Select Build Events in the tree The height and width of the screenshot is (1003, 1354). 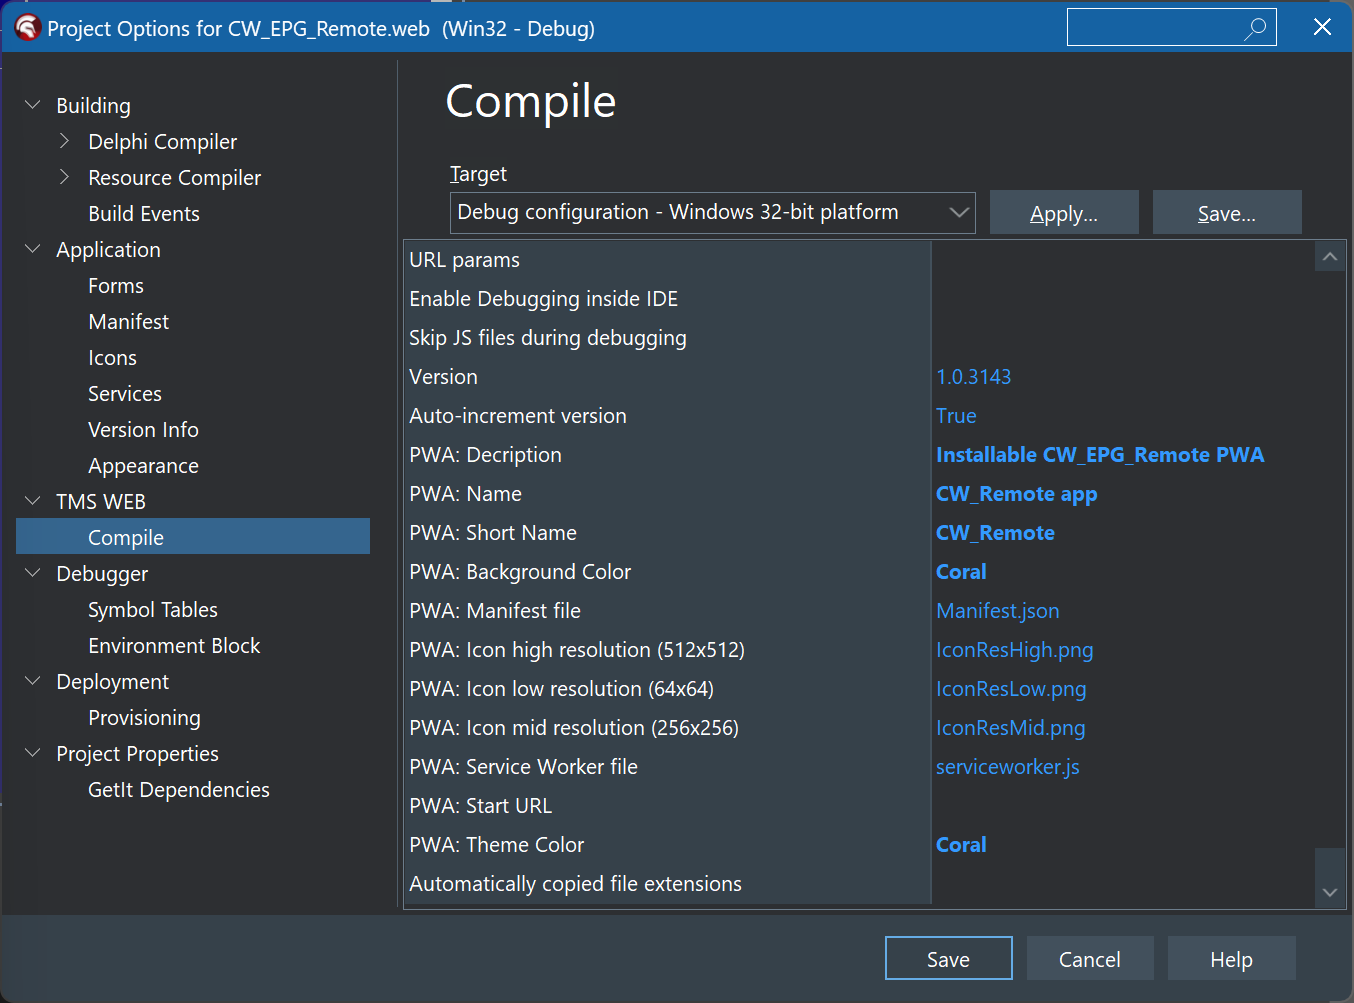click(x=144, y=213)
